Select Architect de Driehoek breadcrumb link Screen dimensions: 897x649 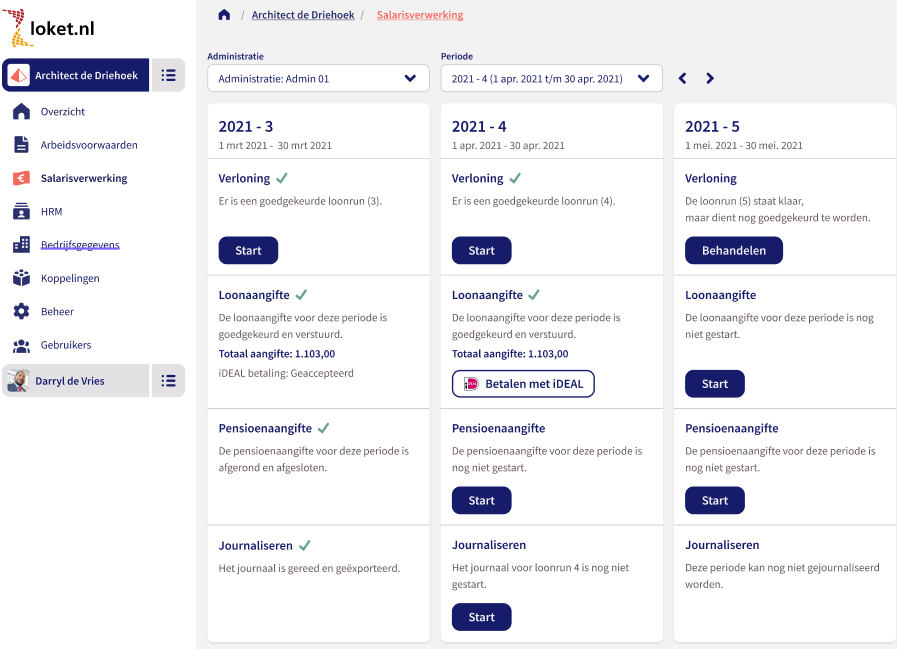pyautogui.click(x=303, y=15)
